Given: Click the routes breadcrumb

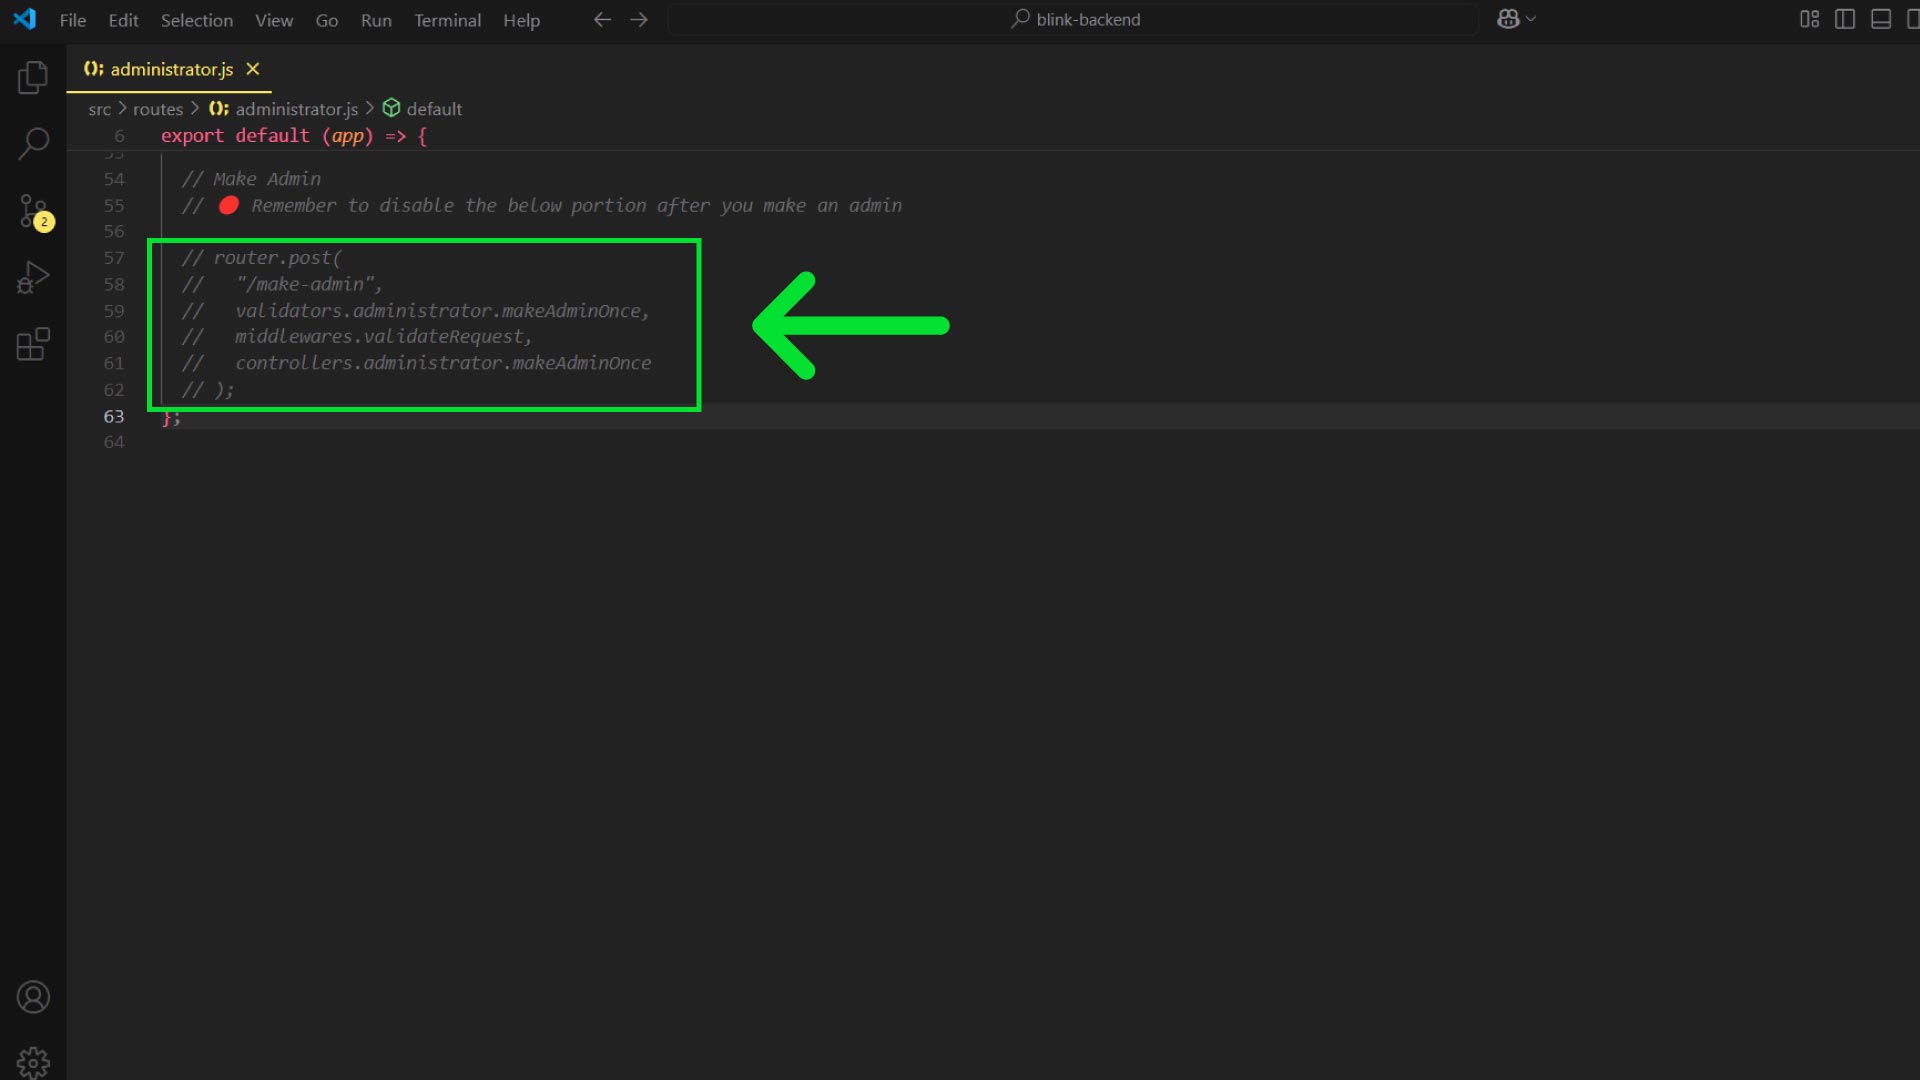Looking at the screenshot, I should pos(158,109).
